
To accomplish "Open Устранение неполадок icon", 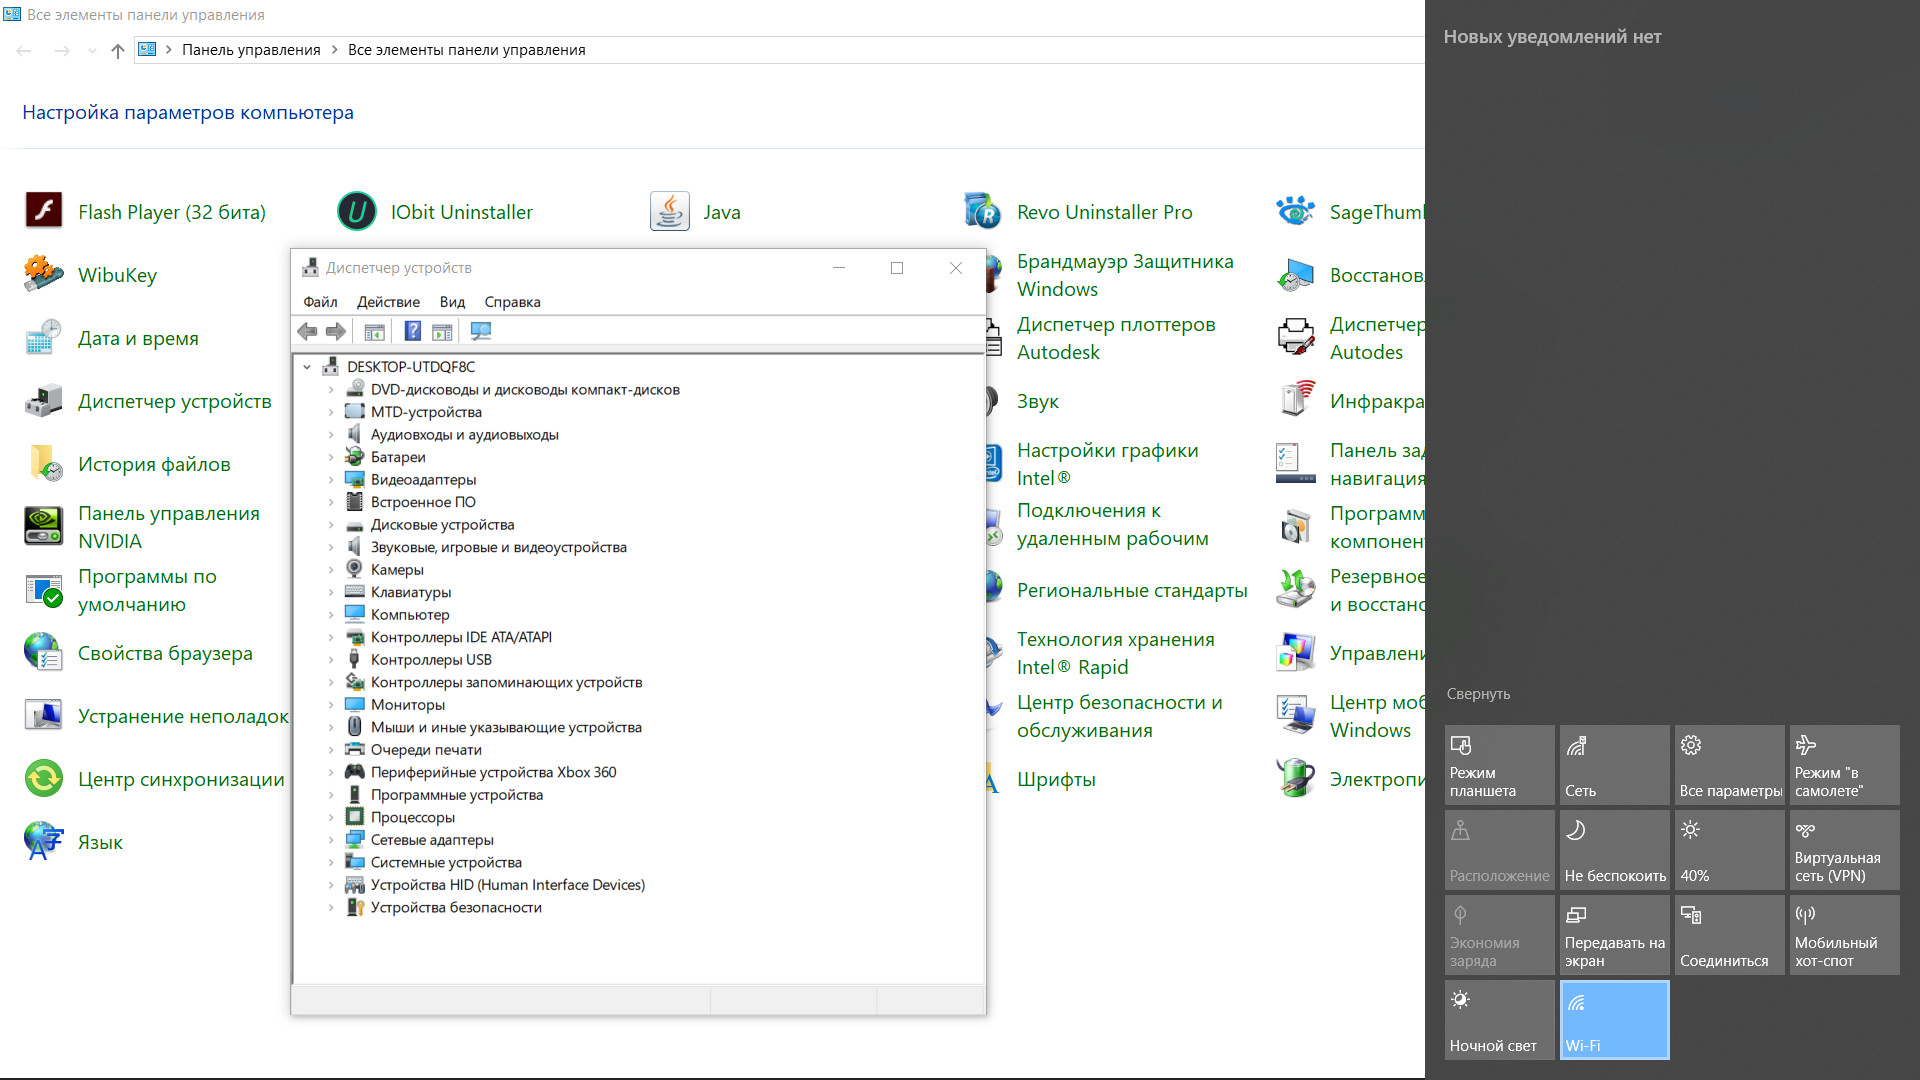I will click(x=44, y=715).
